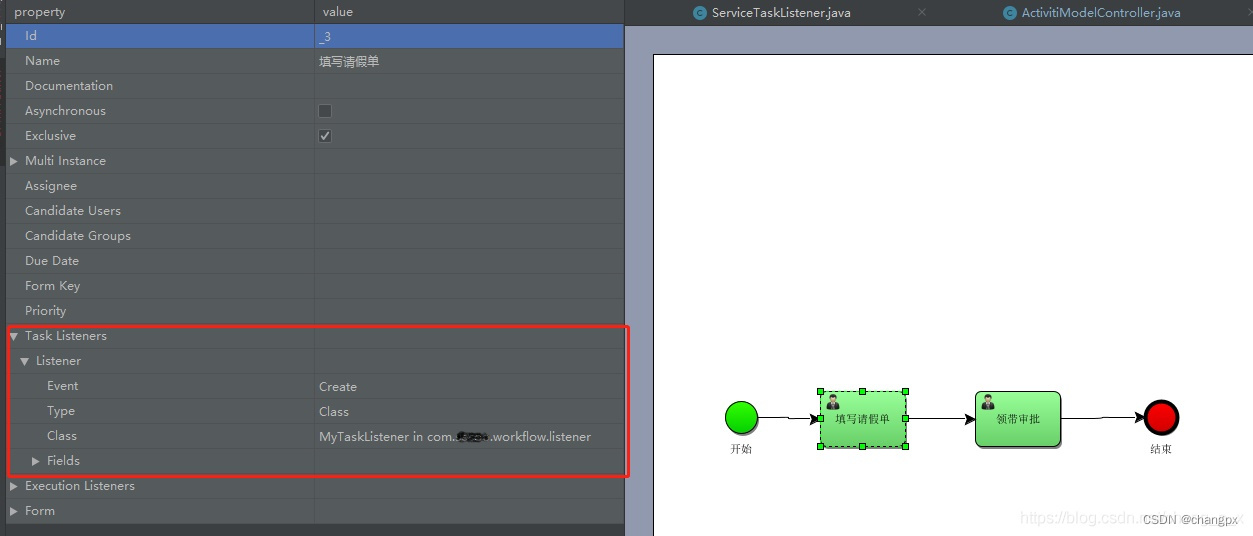
Task: Click the Java class icon on ActivitiModelController tab
Action: coord(1010,13)
